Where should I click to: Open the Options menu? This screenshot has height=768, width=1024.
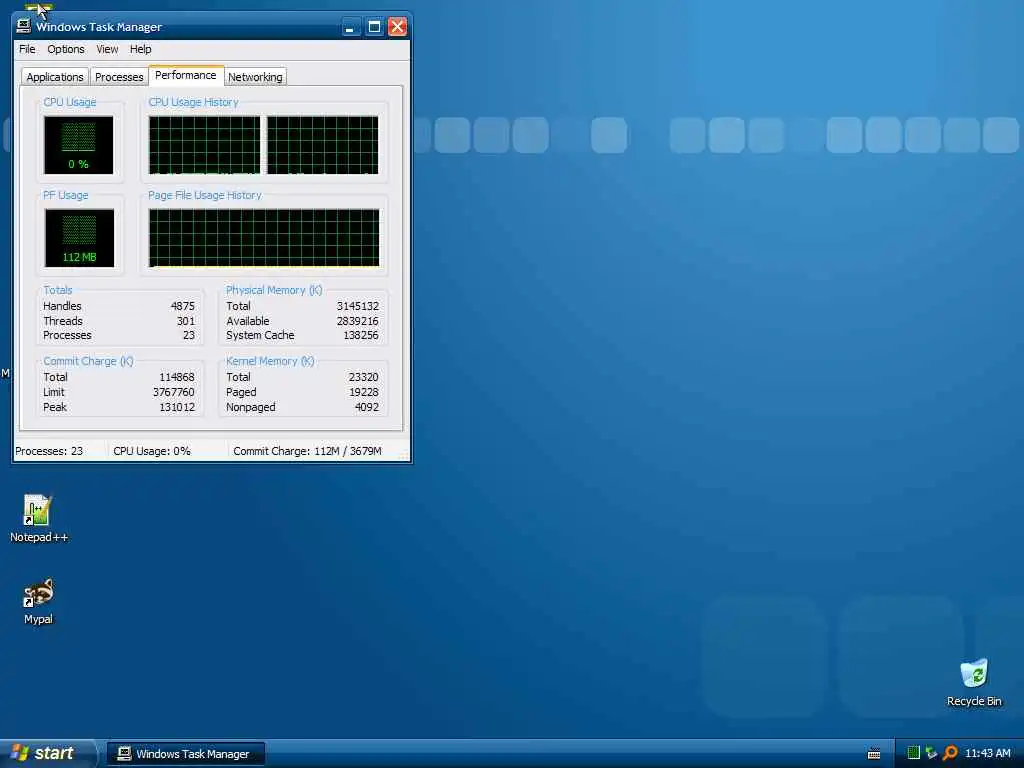pos(65,49)
